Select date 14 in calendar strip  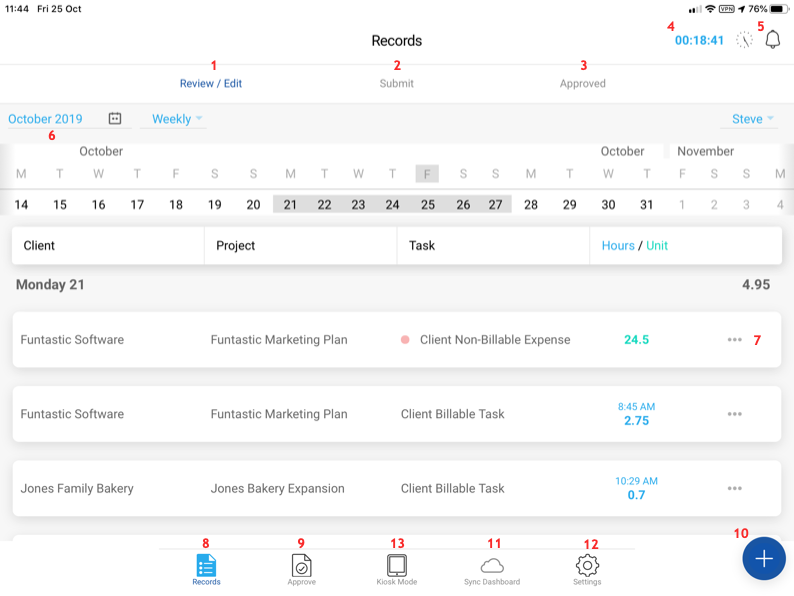[x=21, y=204]
